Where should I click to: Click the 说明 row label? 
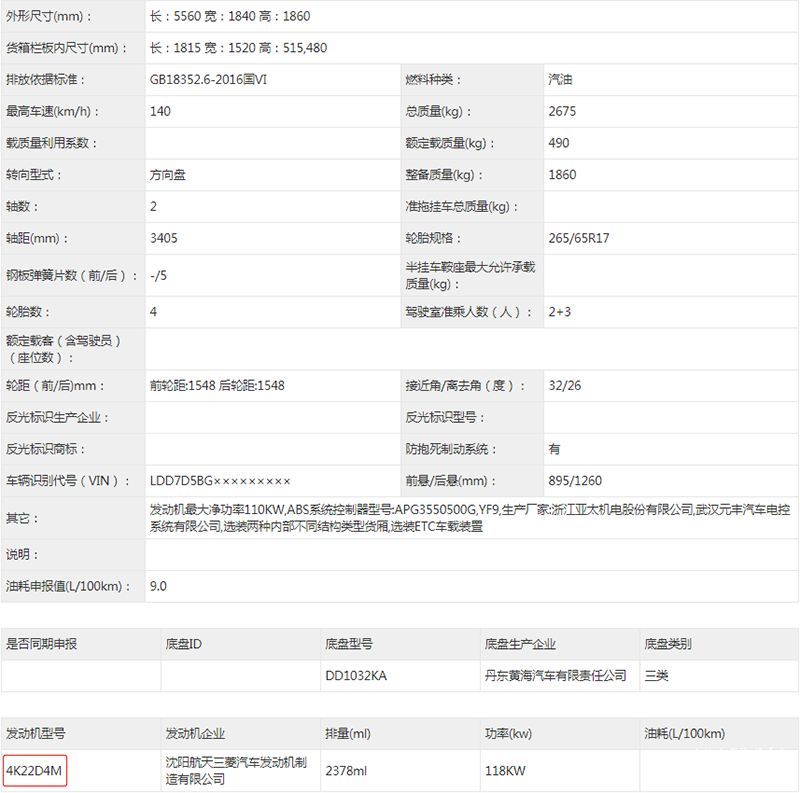[22, 554]
